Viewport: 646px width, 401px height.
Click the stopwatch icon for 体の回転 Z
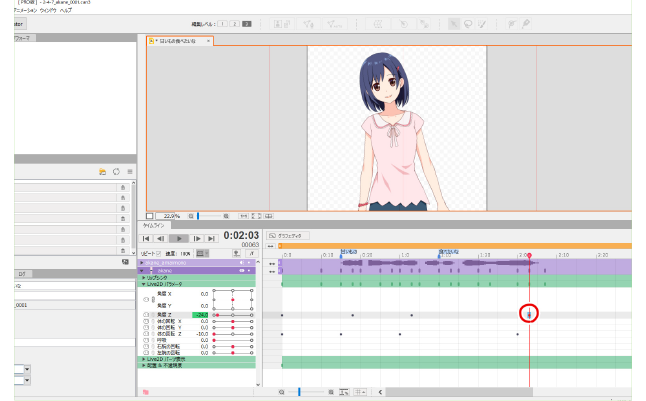(146, 334)
